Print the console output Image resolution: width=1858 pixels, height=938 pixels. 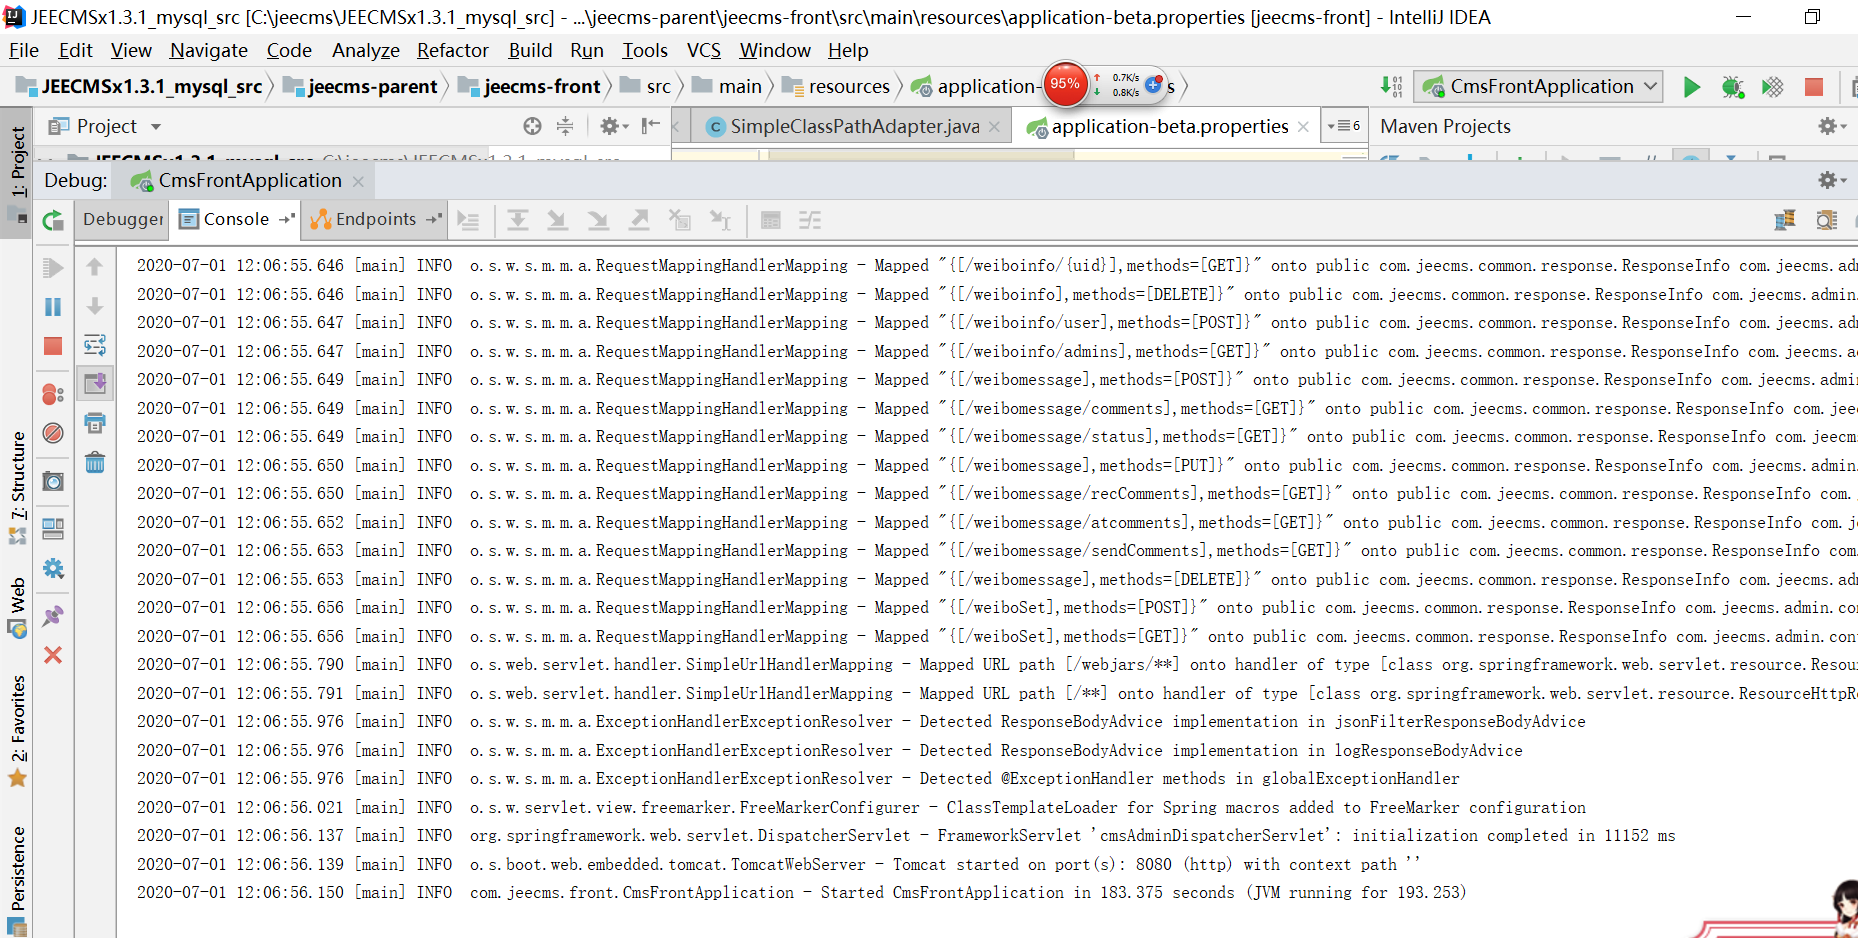[x=95, y=423]
